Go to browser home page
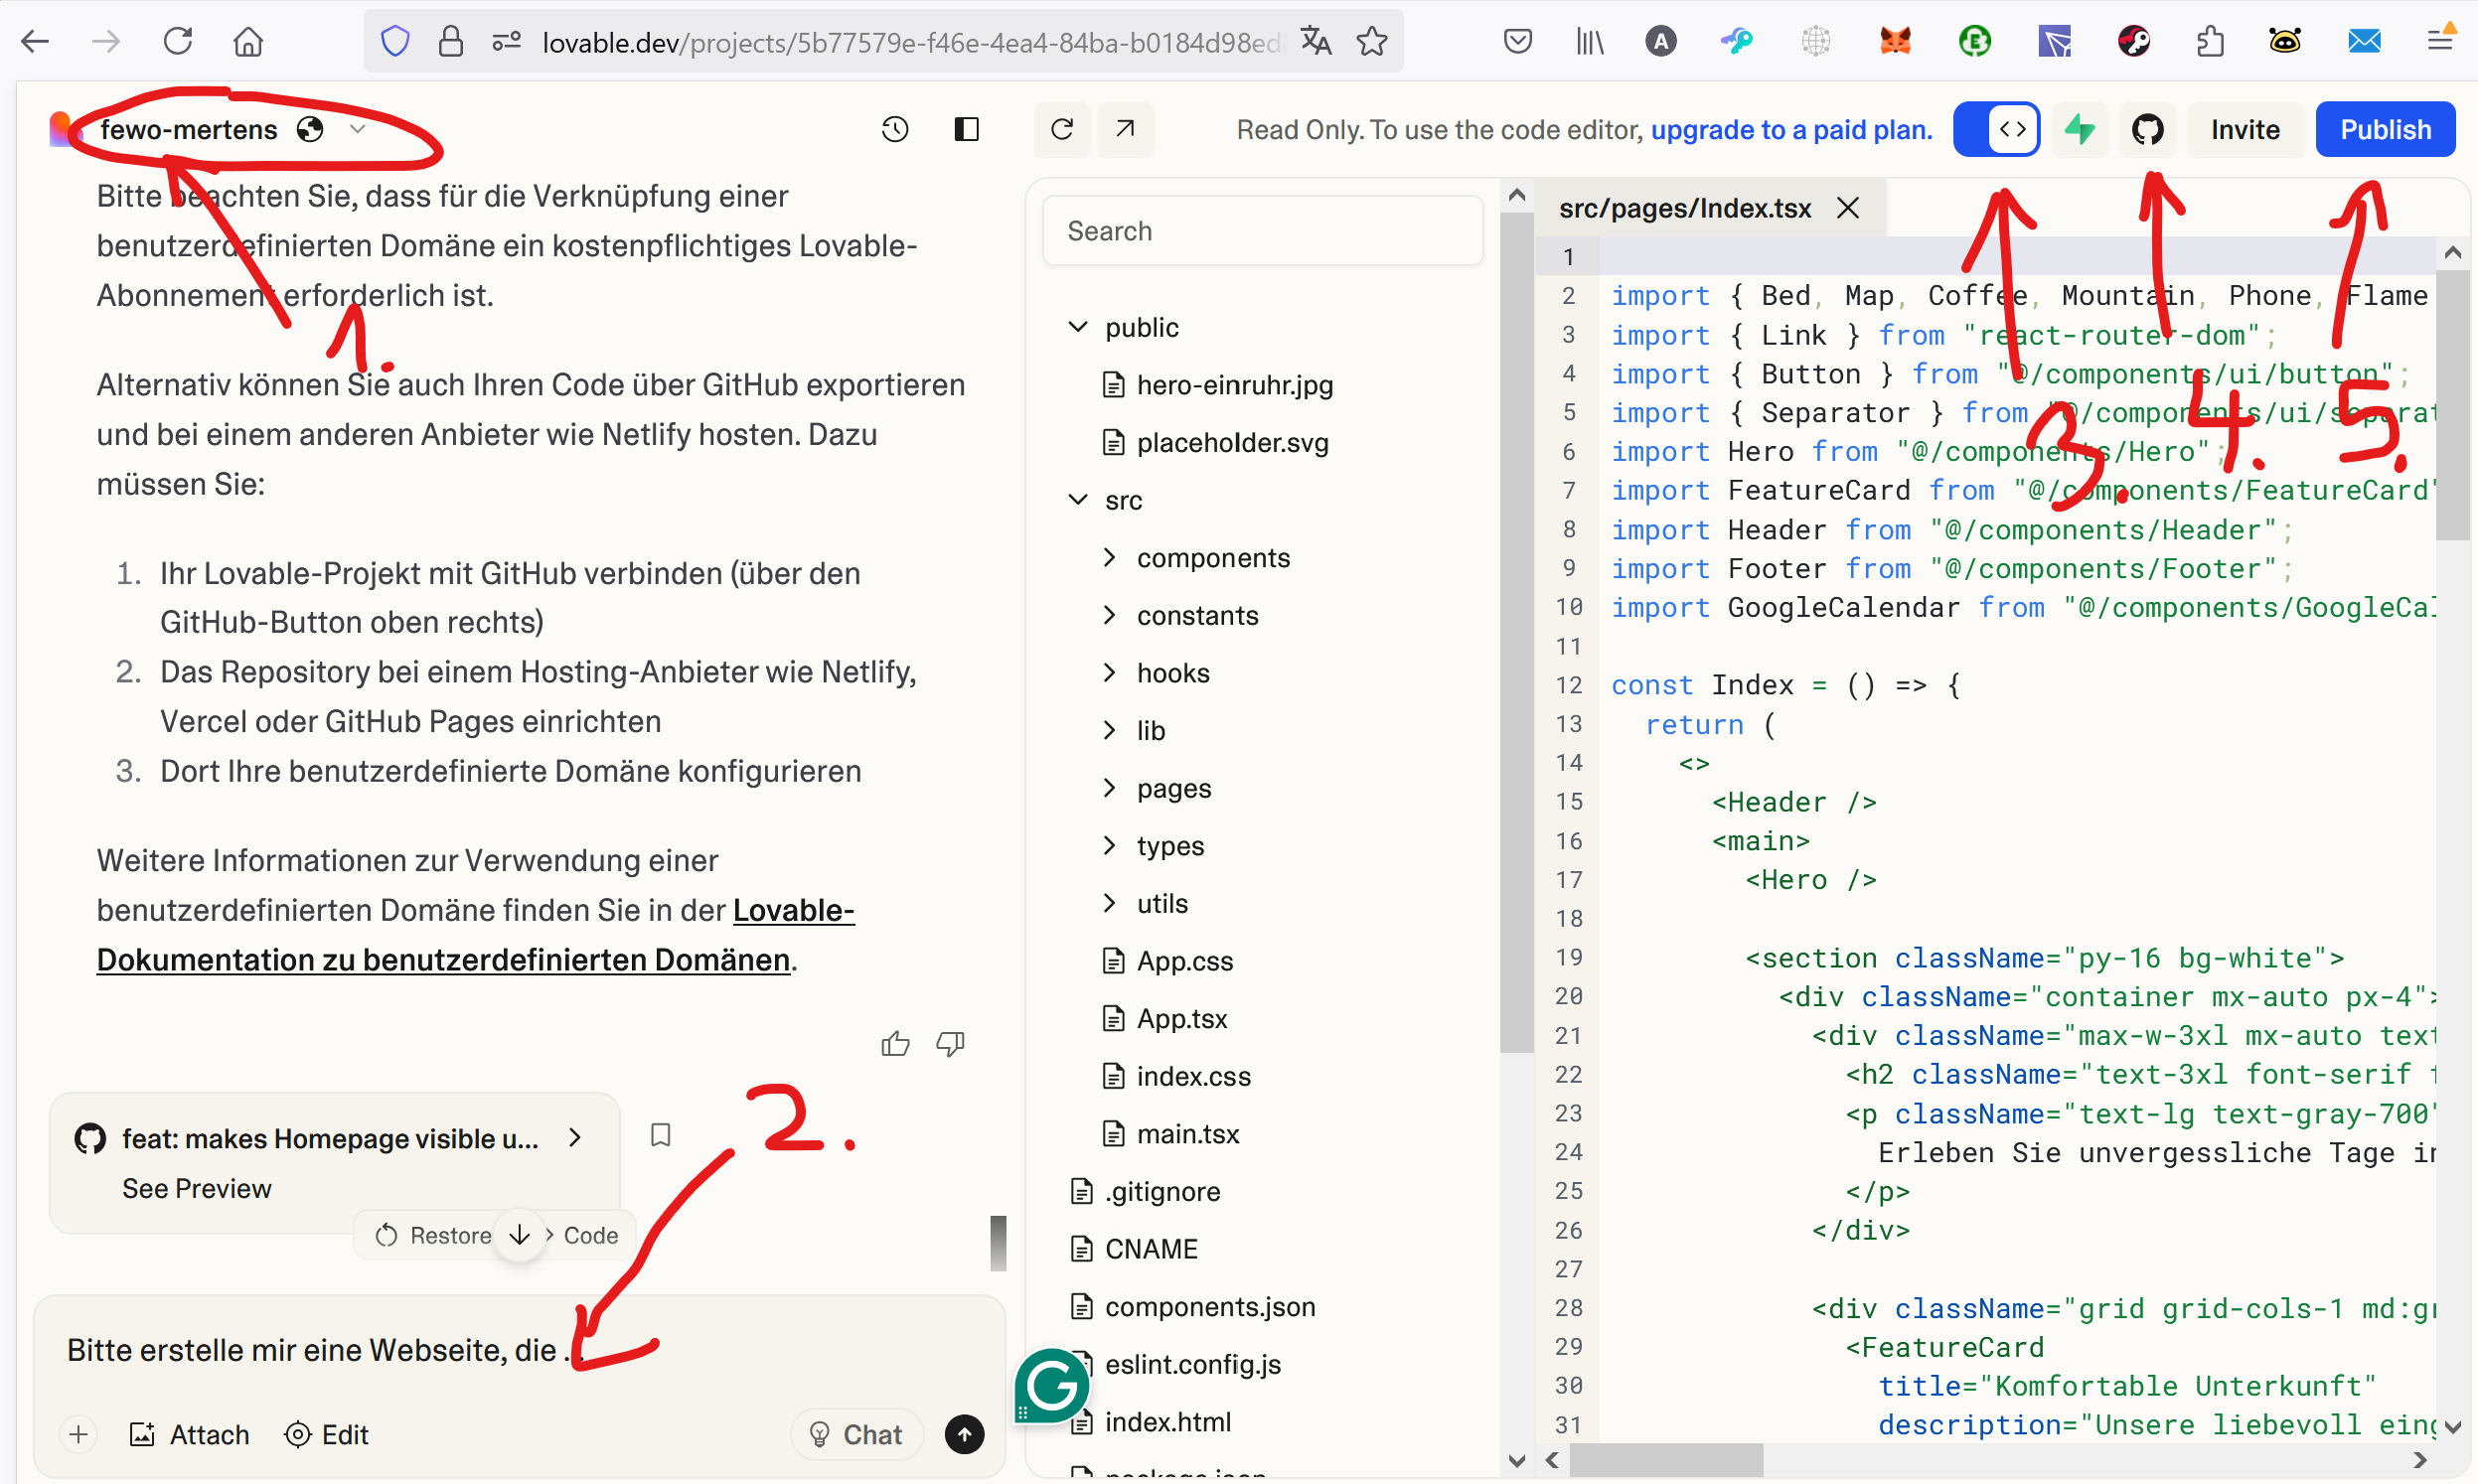Image resolution: width=2478 pixels, height=1484 pixels. point(248,42)
